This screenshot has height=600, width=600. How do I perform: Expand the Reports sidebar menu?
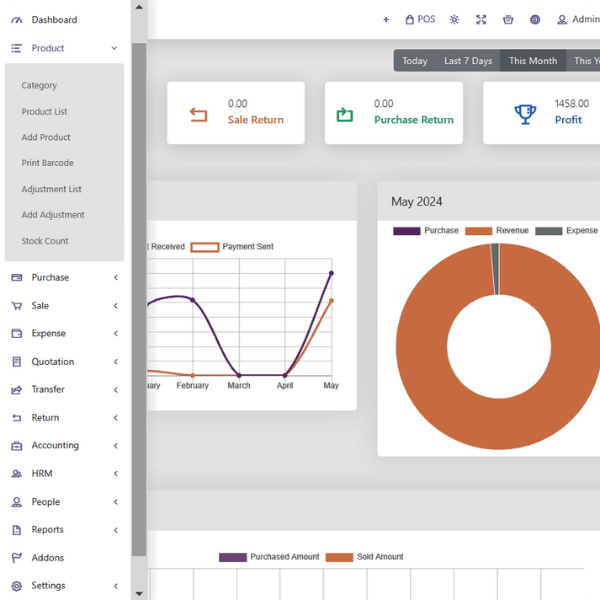pos(115,530)
